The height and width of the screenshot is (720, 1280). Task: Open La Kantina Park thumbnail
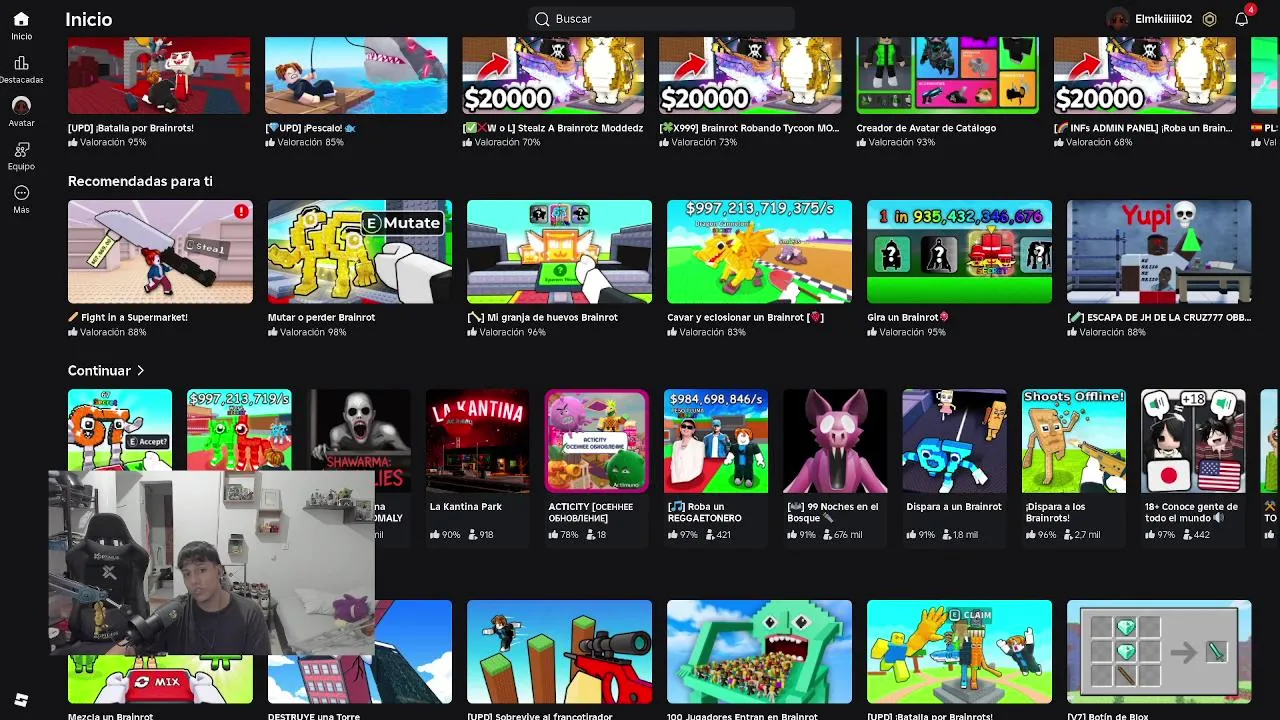(x=478, y=441)
